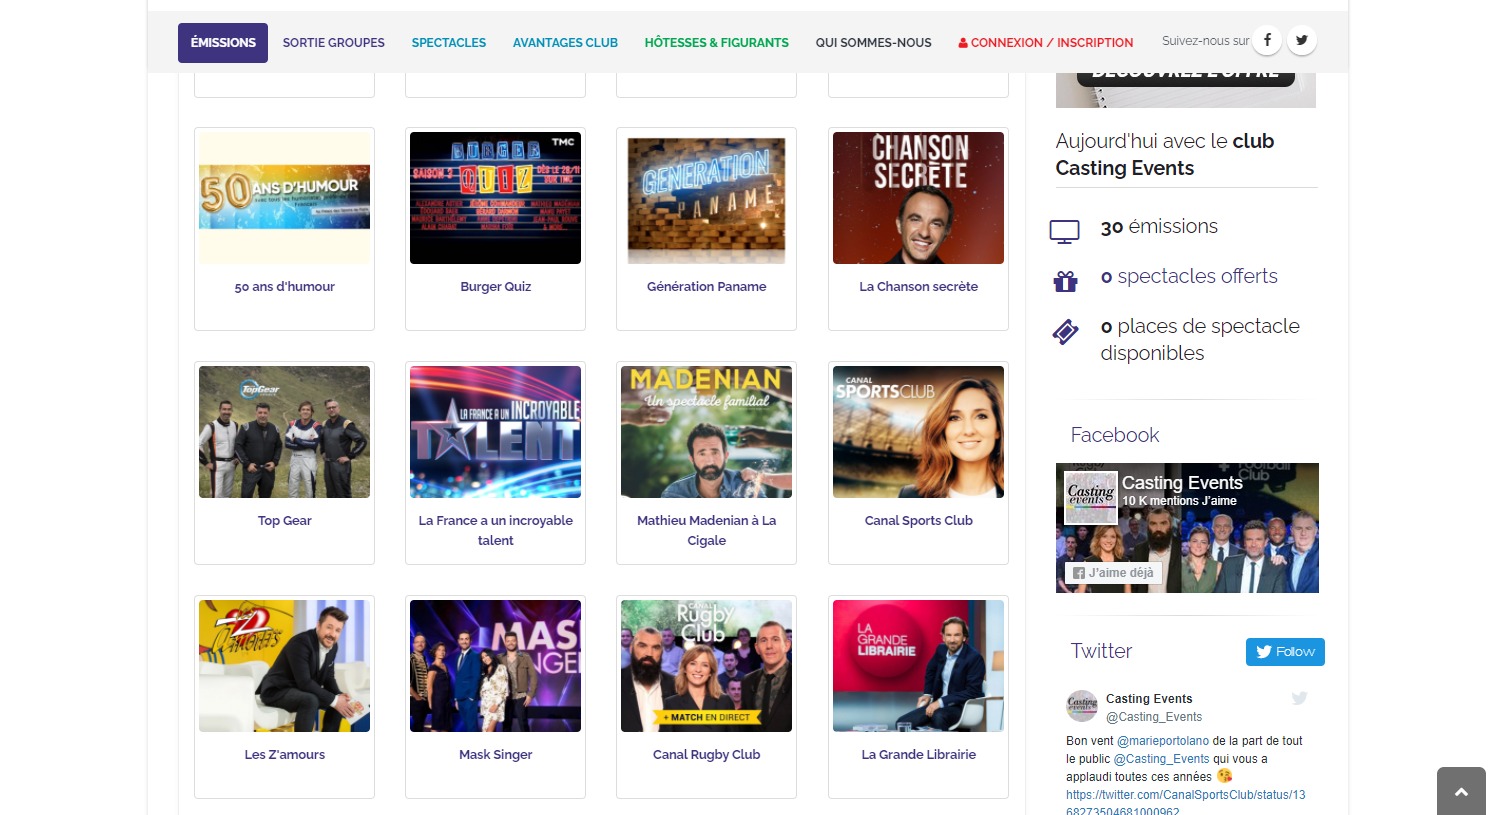Click the Twitter Follow button
Viewport: 1496px width, 815px height.
1285,652
